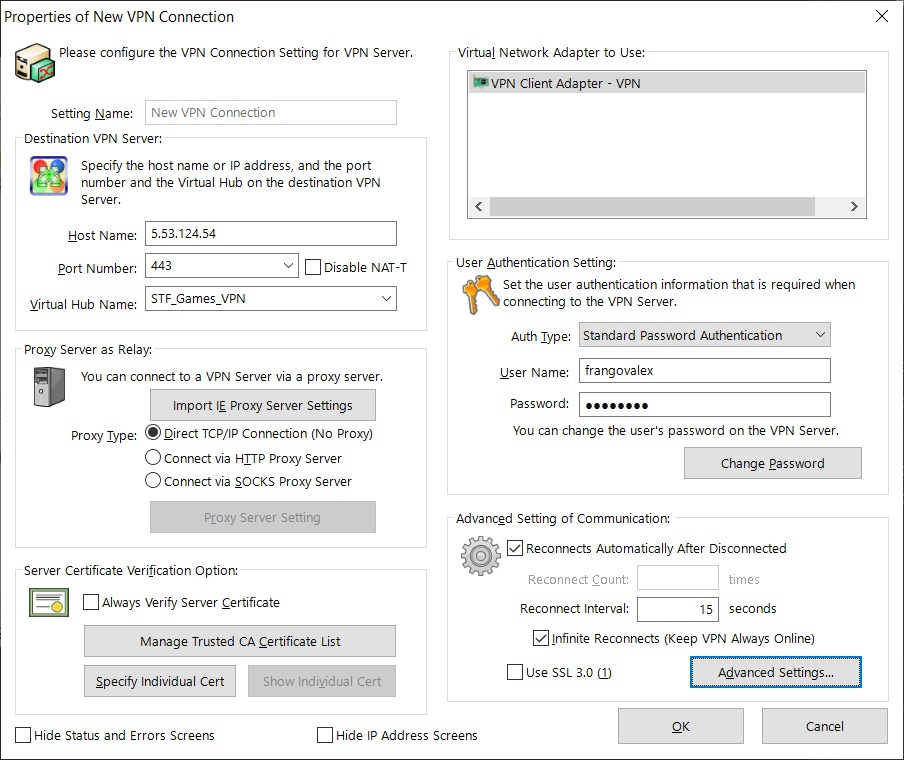Choose Connect via SOCKS Proxy Server
Image resolution: width=904 pixels, height=760 pixels.
pyautogui.click(x=153, y=481)
